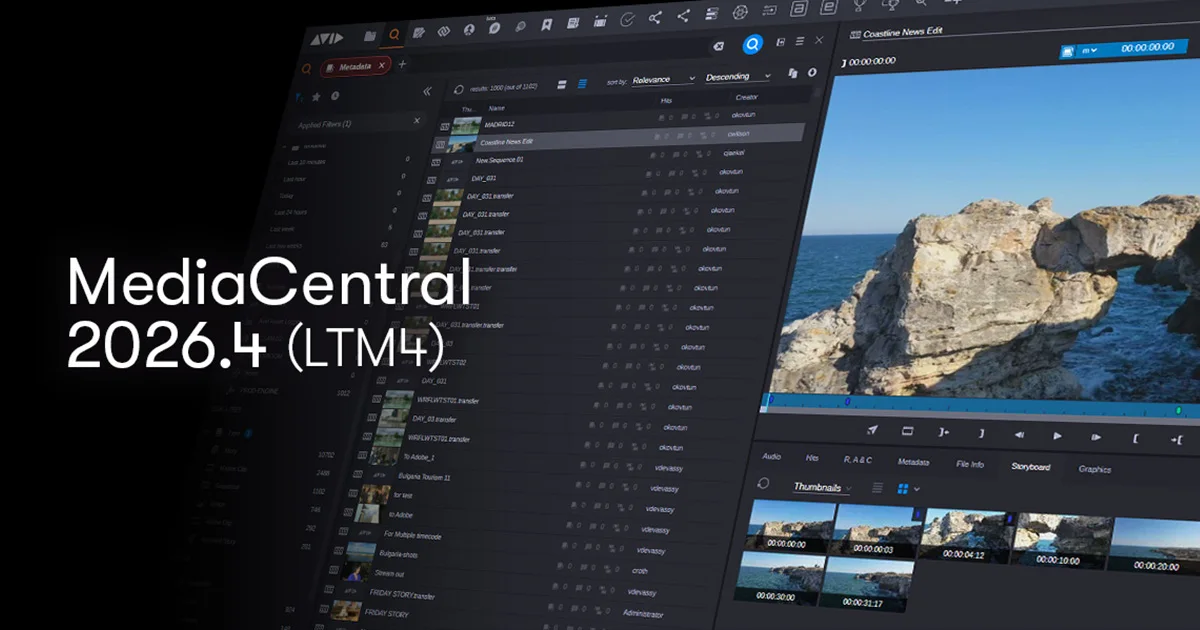The width and height of the screenshot is (1200, 630).
Task: Click the Name column header
Action: (497, 108)
